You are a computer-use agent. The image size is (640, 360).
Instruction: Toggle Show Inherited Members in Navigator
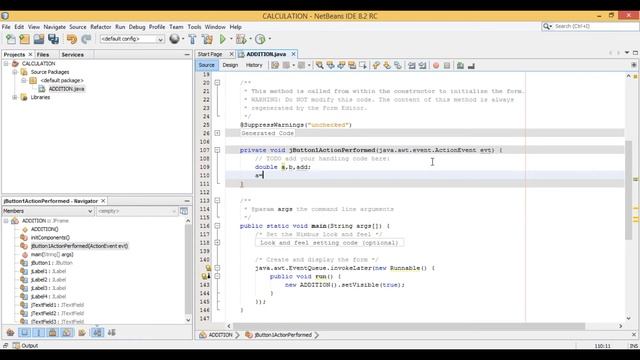coord(11,333)
